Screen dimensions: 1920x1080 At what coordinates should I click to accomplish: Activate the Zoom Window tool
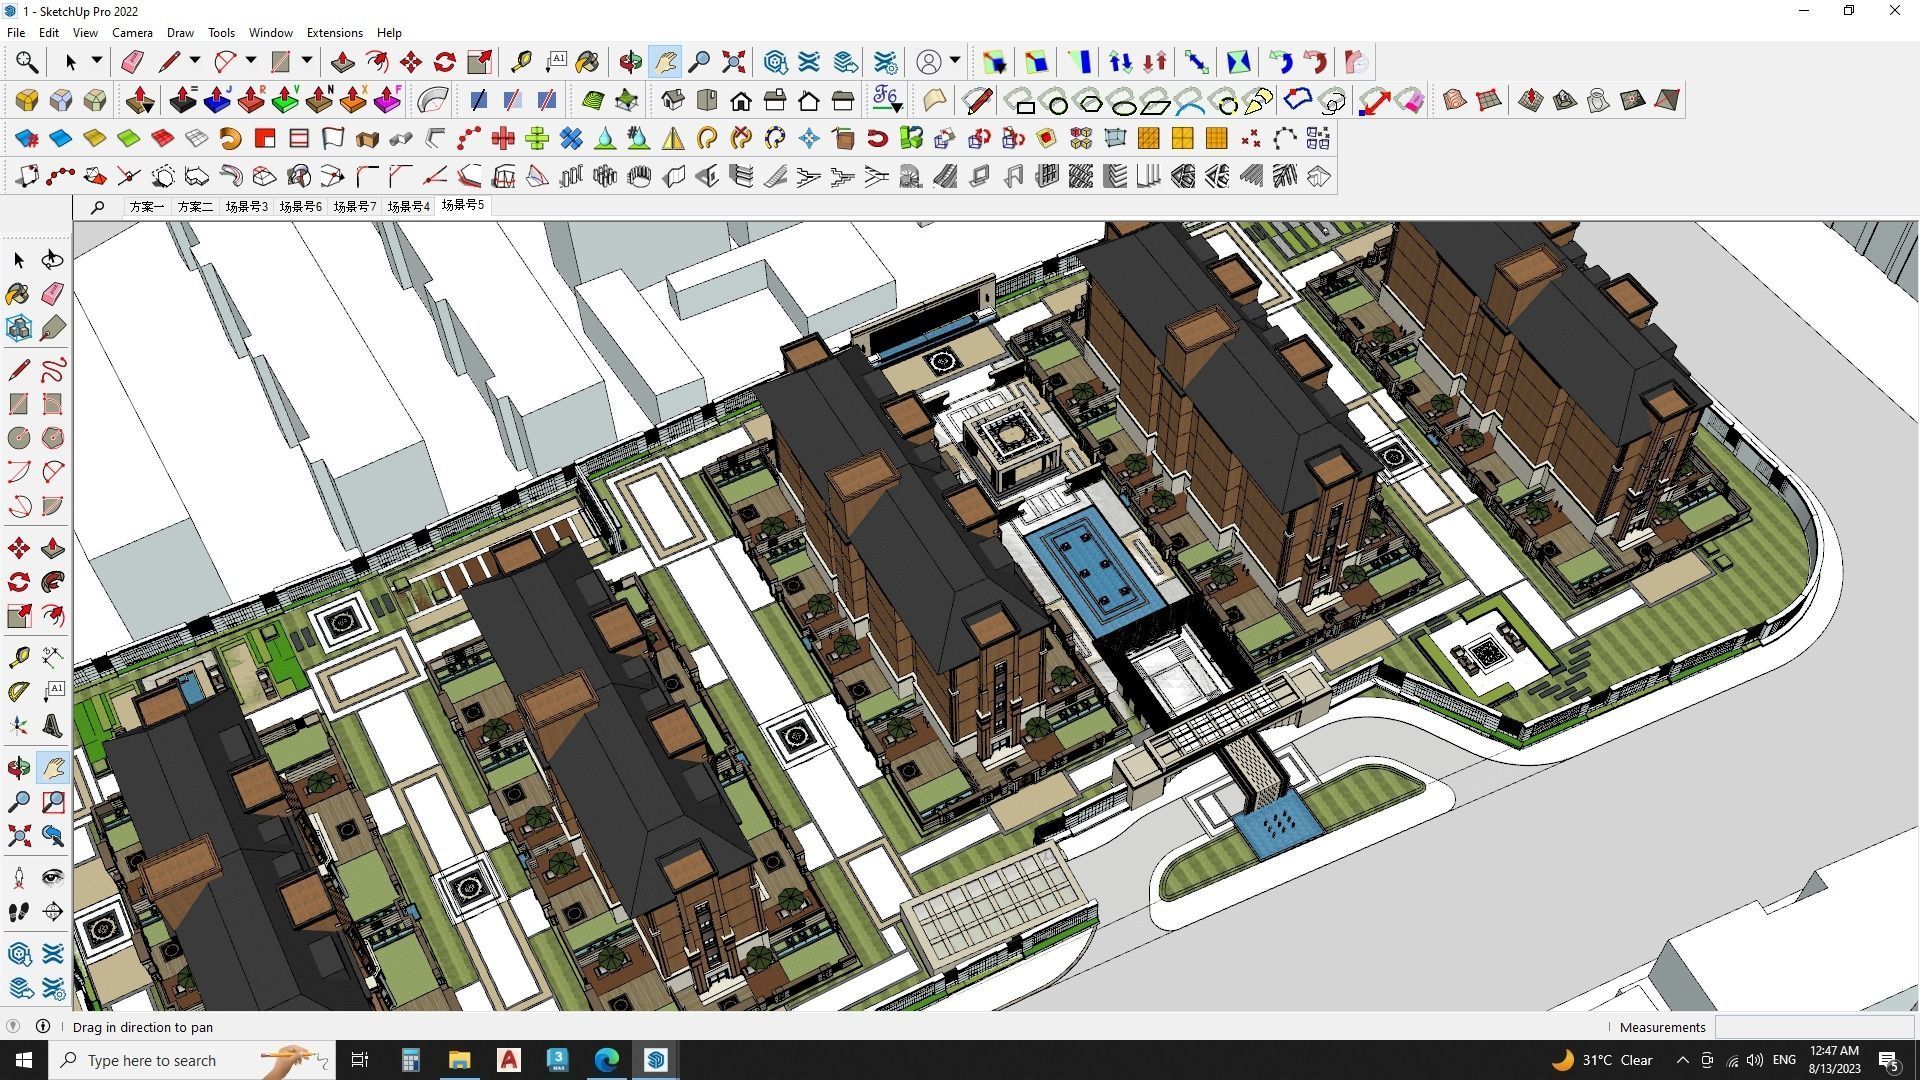[x=52, y=802]
